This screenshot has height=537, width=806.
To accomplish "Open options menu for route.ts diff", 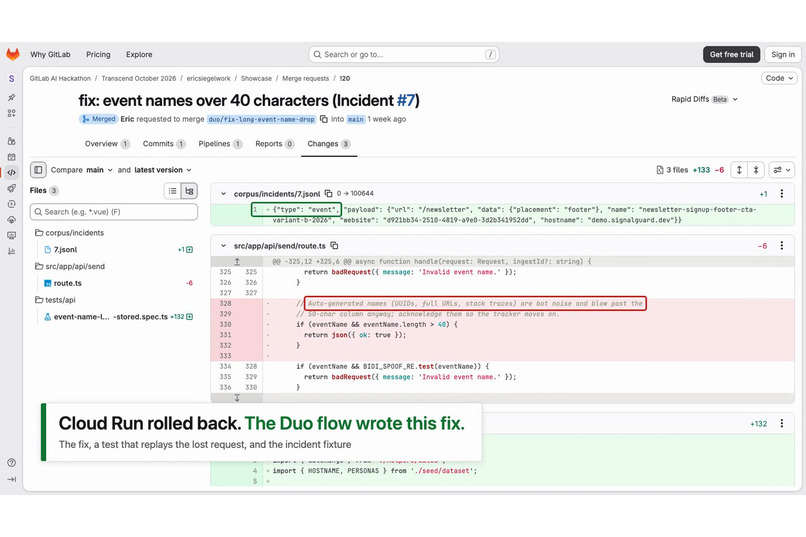I will (782, 246).
